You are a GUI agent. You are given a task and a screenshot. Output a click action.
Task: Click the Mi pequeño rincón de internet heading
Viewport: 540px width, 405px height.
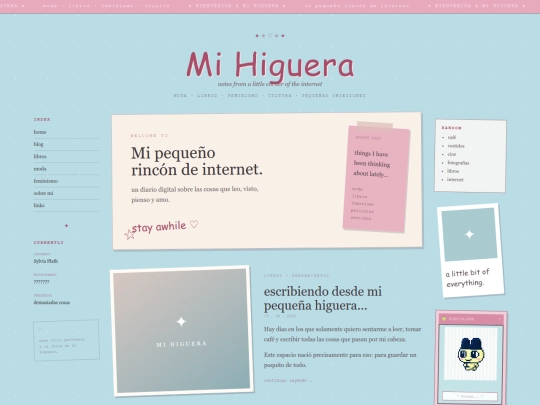coord(197,161)
